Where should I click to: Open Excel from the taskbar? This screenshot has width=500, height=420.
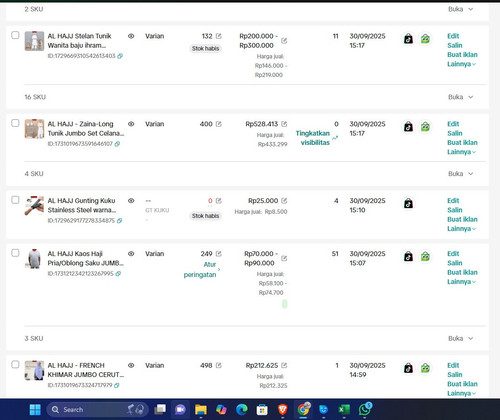[x=344, y=409]
